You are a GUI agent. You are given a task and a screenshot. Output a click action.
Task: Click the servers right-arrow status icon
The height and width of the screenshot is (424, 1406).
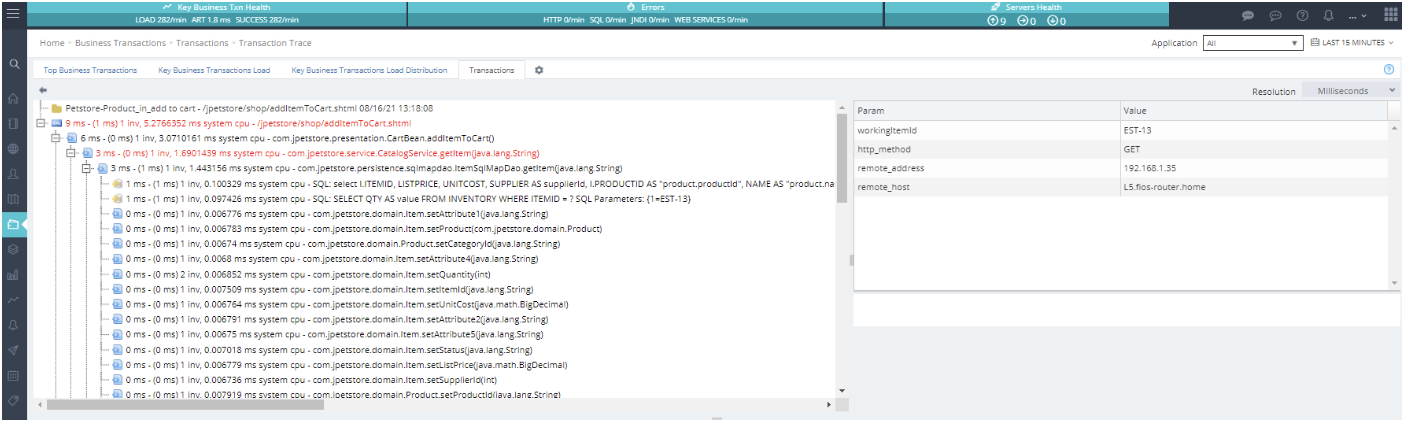coord(1022,20)
